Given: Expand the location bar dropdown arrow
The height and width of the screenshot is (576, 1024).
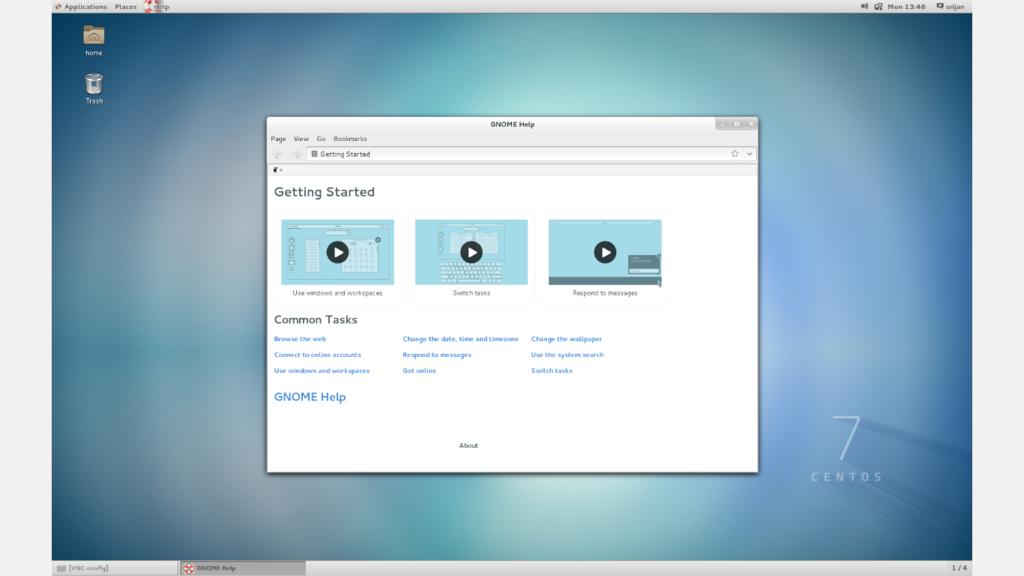Looking at the screenshot, I should (x=749, y=154).
